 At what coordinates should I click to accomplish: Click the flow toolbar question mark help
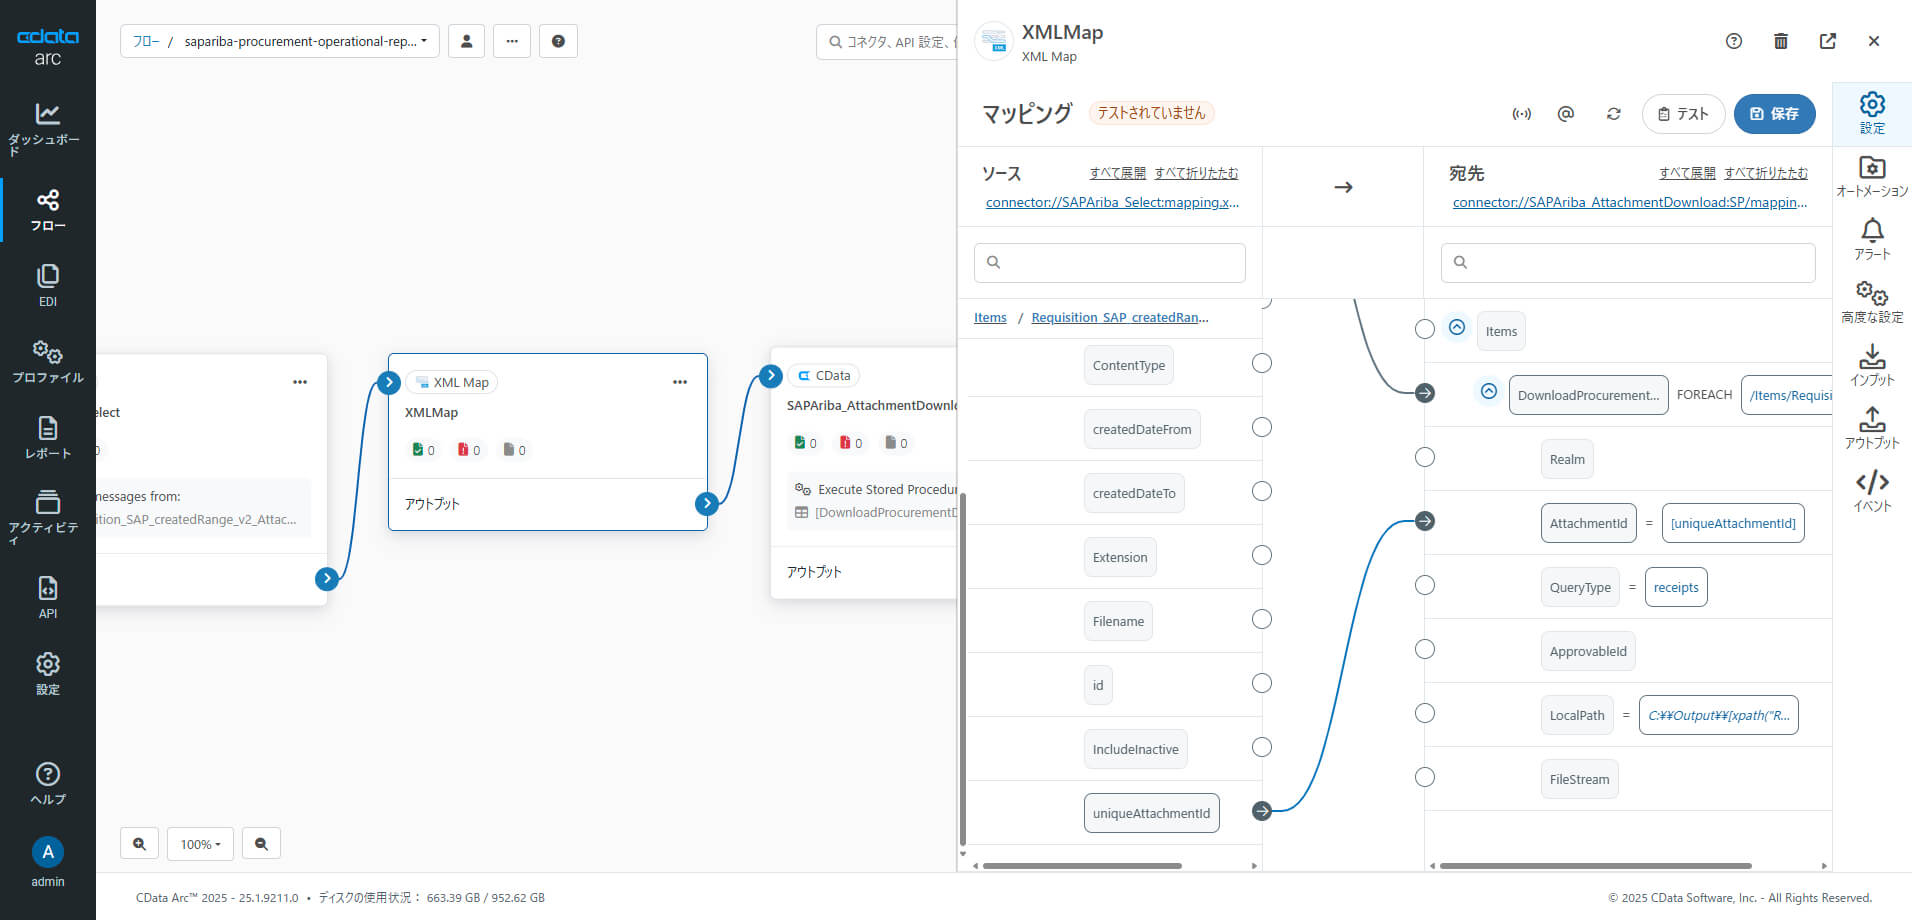pos(558,41)
